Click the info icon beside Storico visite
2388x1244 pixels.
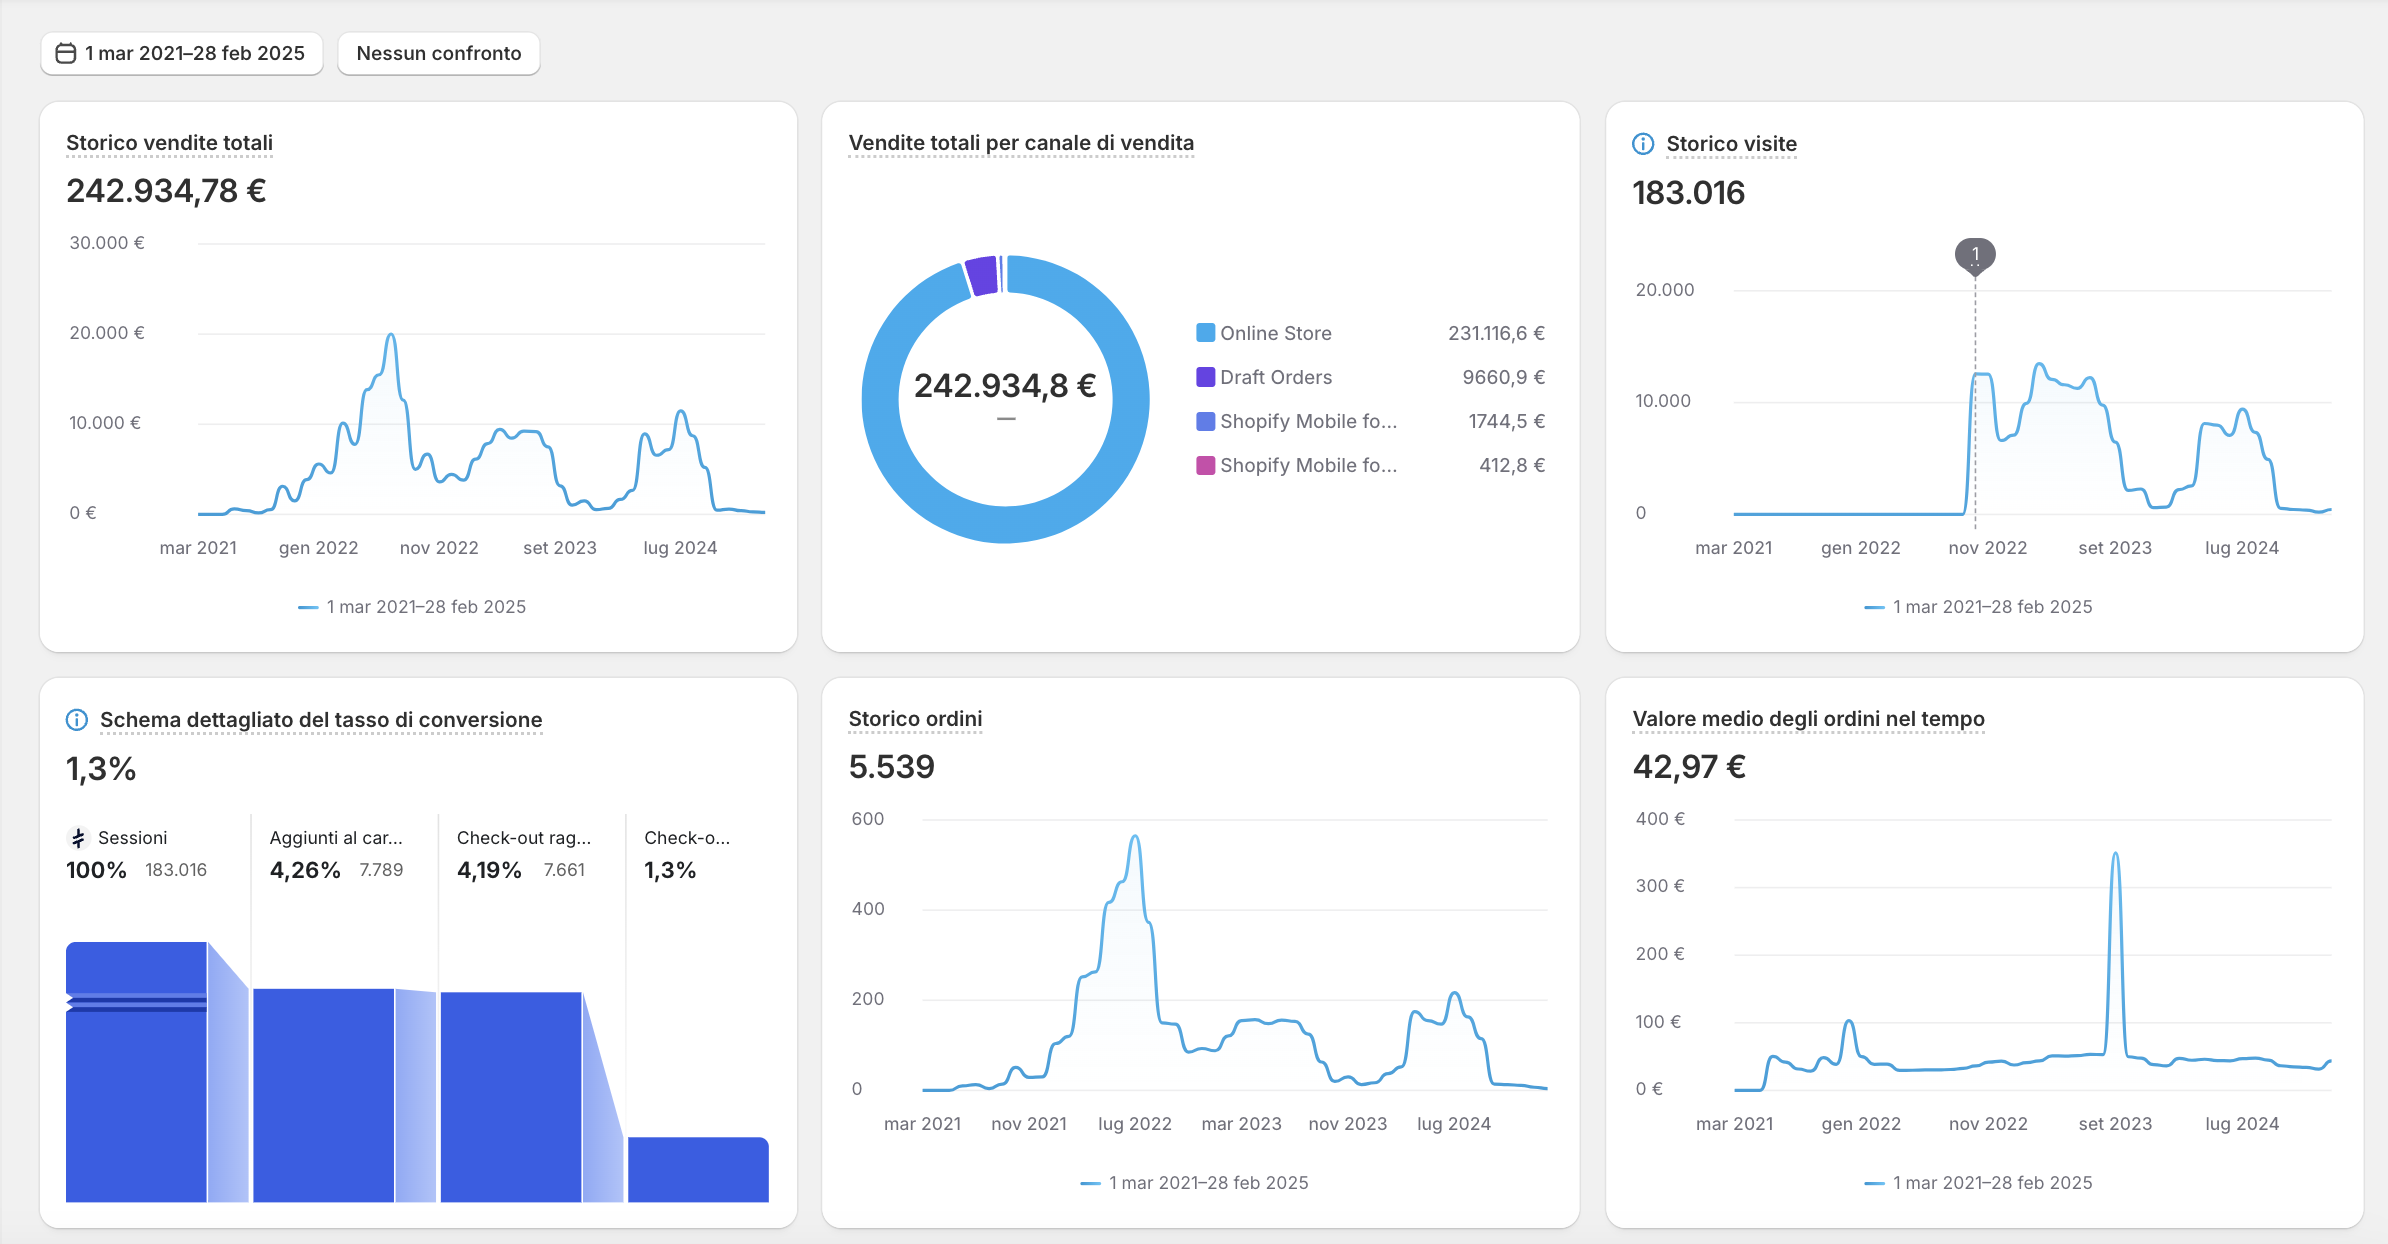click(1643, 144)
